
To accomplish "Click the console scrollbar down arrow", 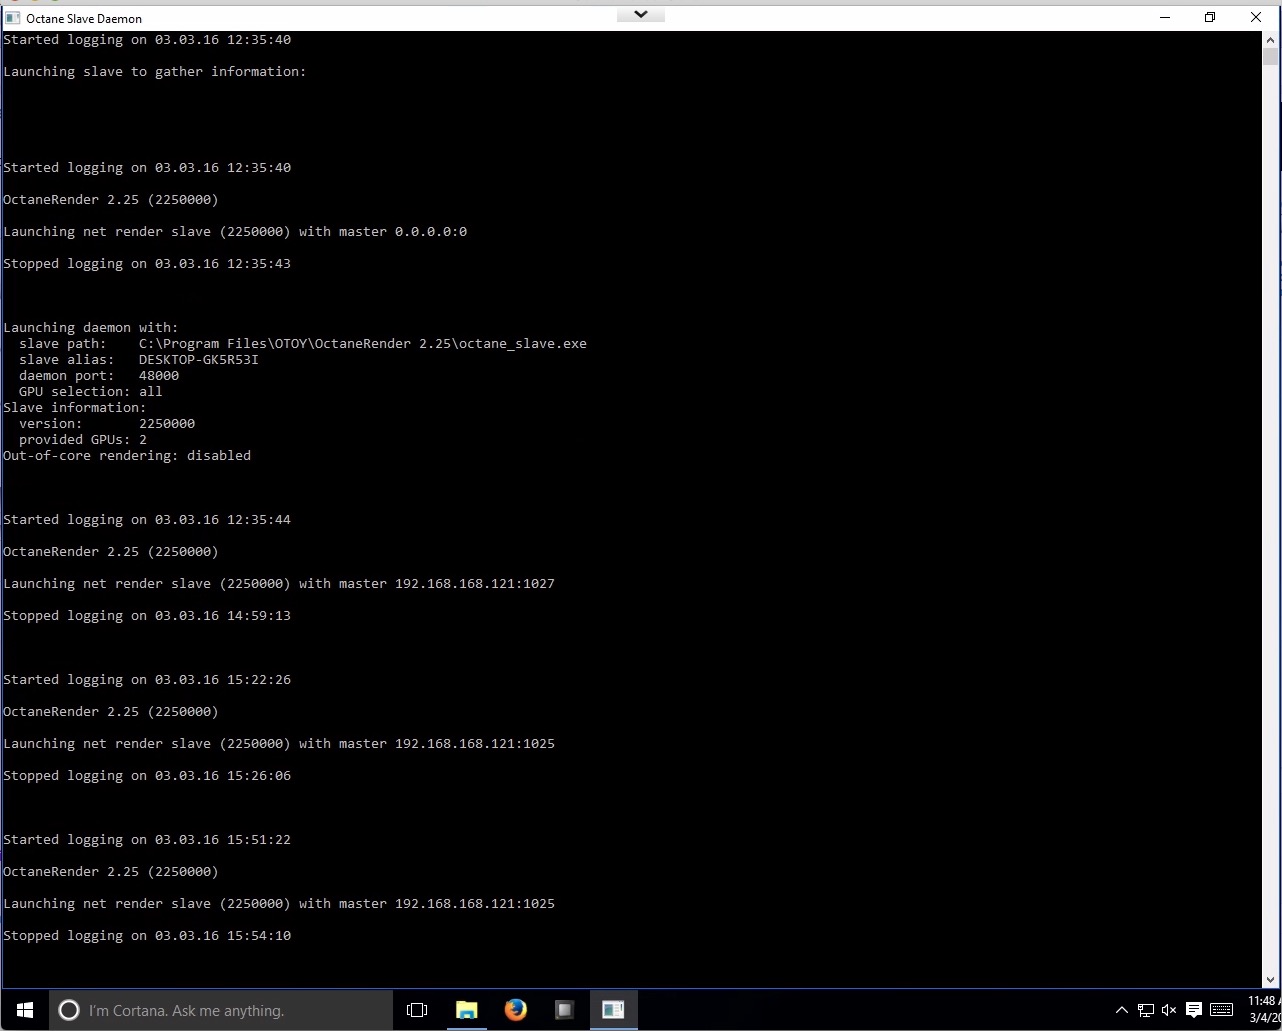I will tap(1272, 981).
